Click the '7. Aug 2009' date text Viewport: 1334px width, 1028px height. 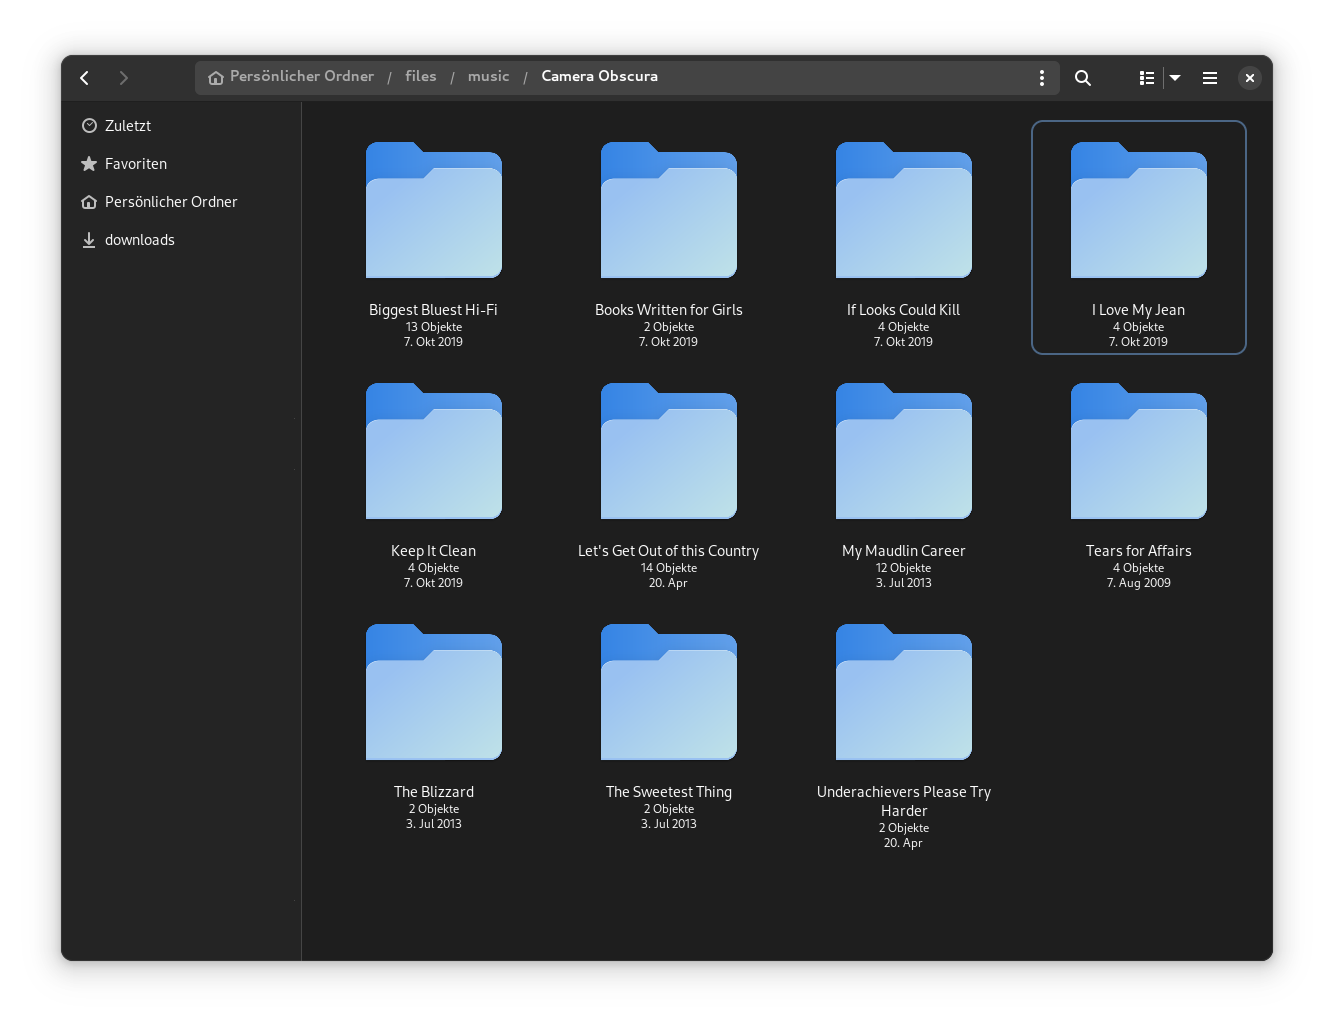point(1139,583)
